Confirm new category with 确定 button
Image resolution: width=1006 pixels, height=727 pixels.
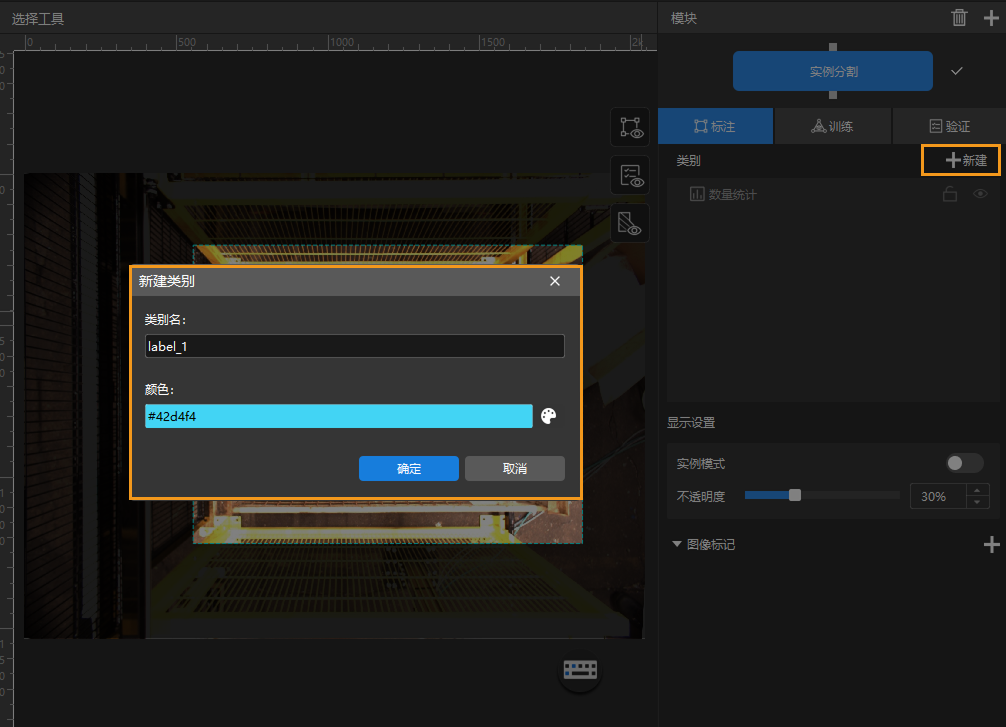coord(409,469)
